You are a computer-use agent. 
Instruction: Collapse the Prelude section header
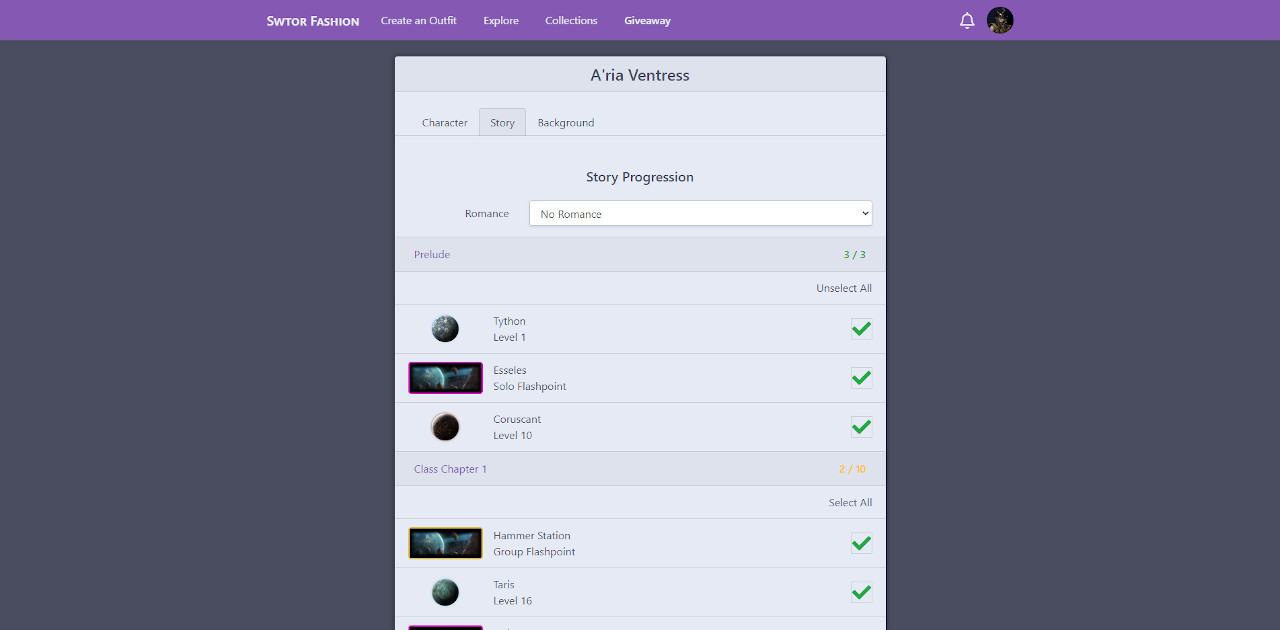[x=640, y=254]
